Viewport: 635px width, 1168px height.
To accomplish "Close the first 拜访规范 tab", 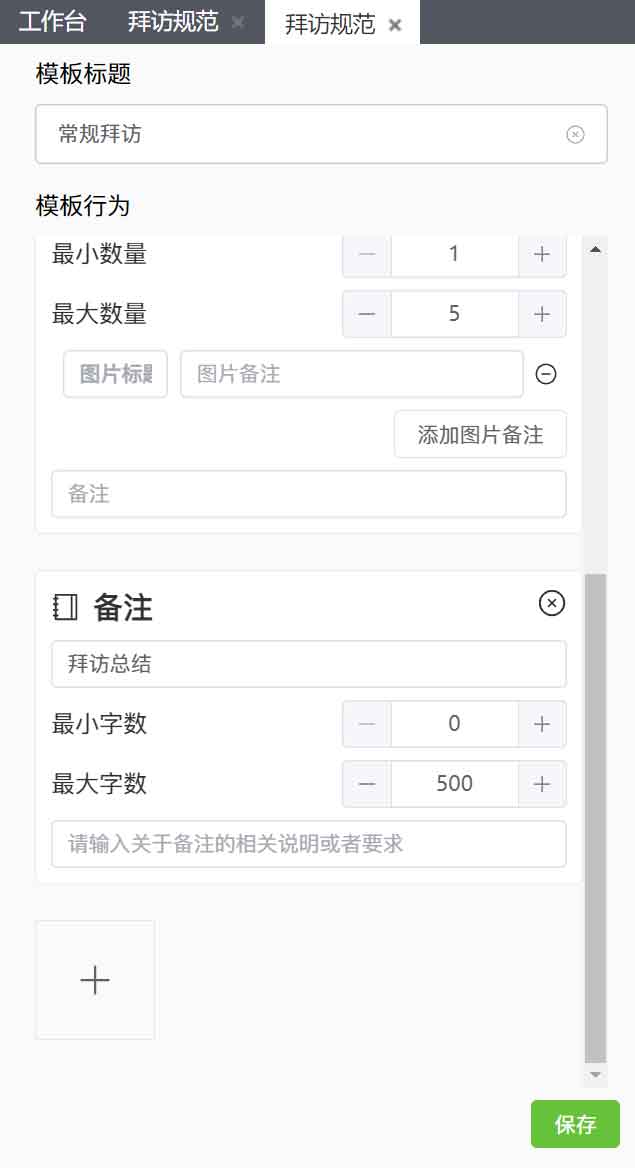I will click(238, 22).
